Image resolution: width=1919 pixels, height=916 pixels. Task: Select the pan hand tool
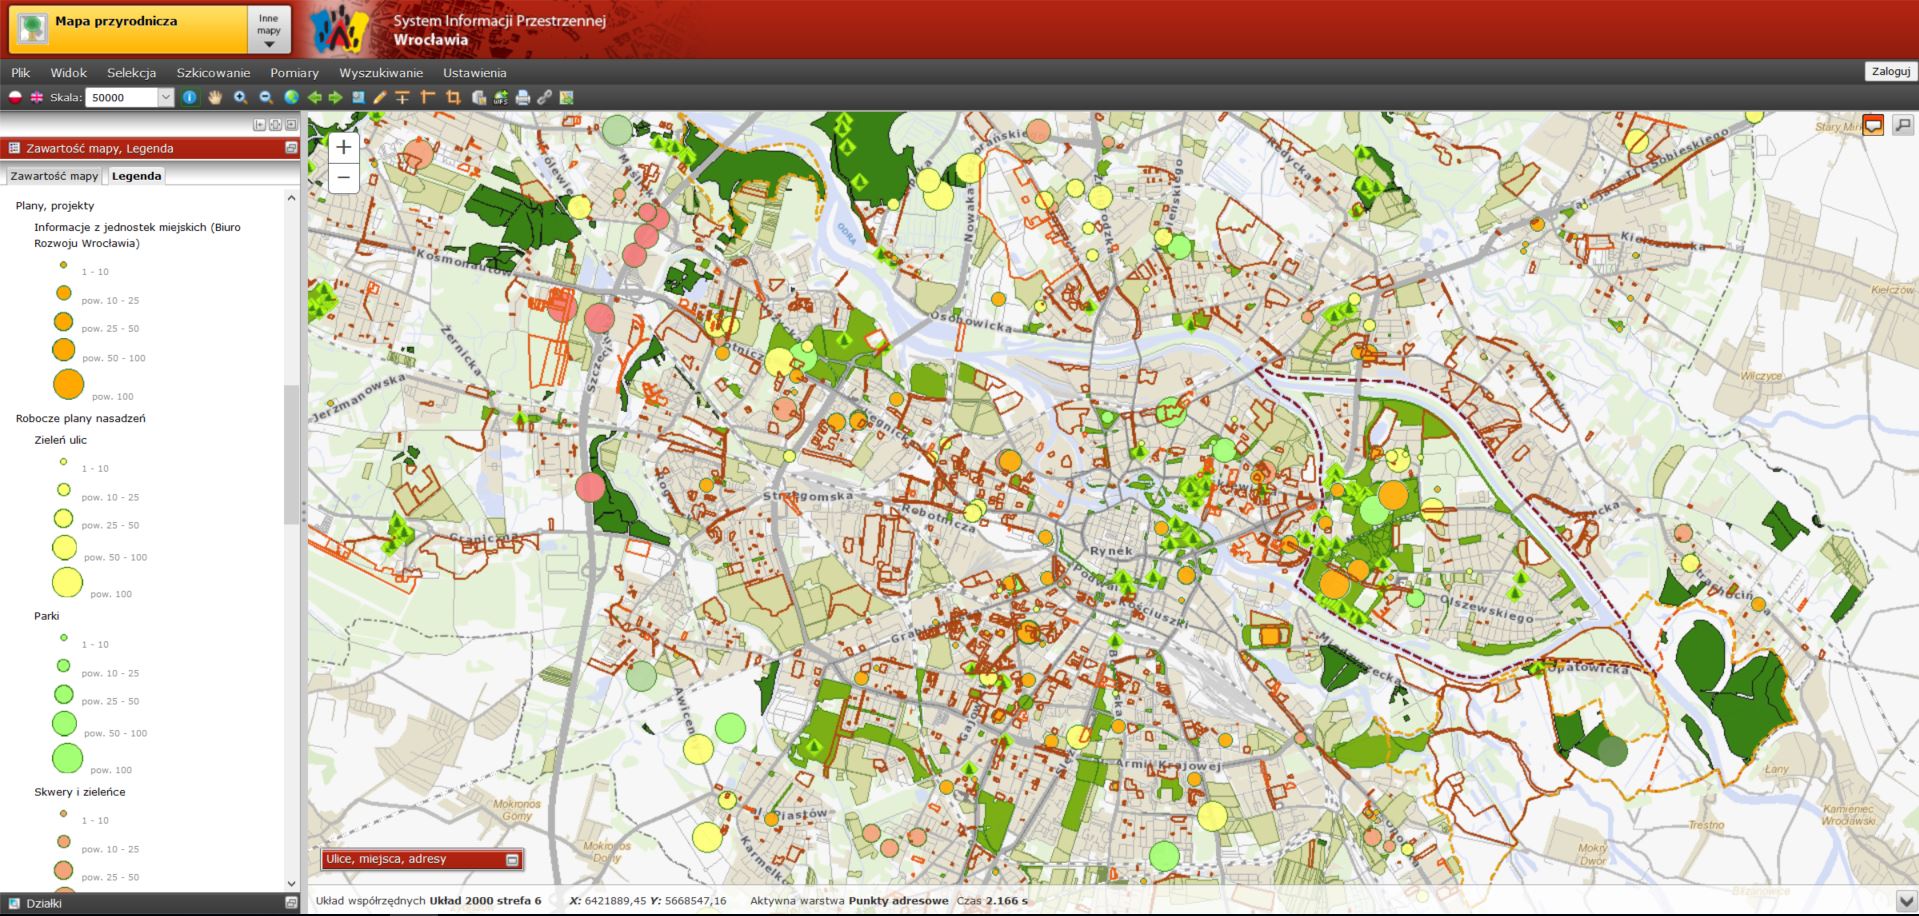pos(215,97)
